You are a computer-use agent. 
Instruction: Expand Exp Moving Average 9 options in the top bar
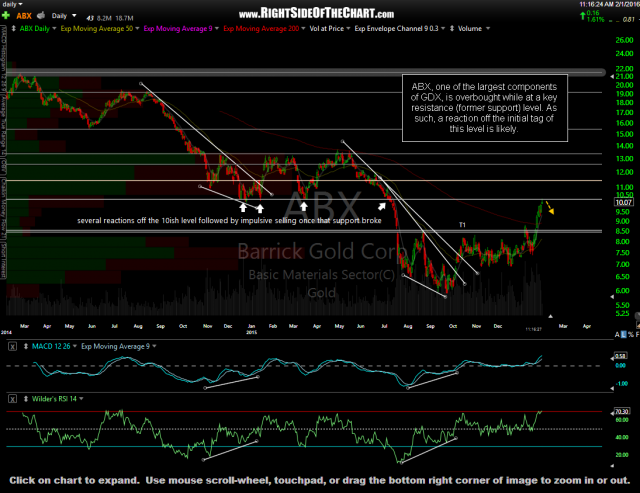click(217, 29)
